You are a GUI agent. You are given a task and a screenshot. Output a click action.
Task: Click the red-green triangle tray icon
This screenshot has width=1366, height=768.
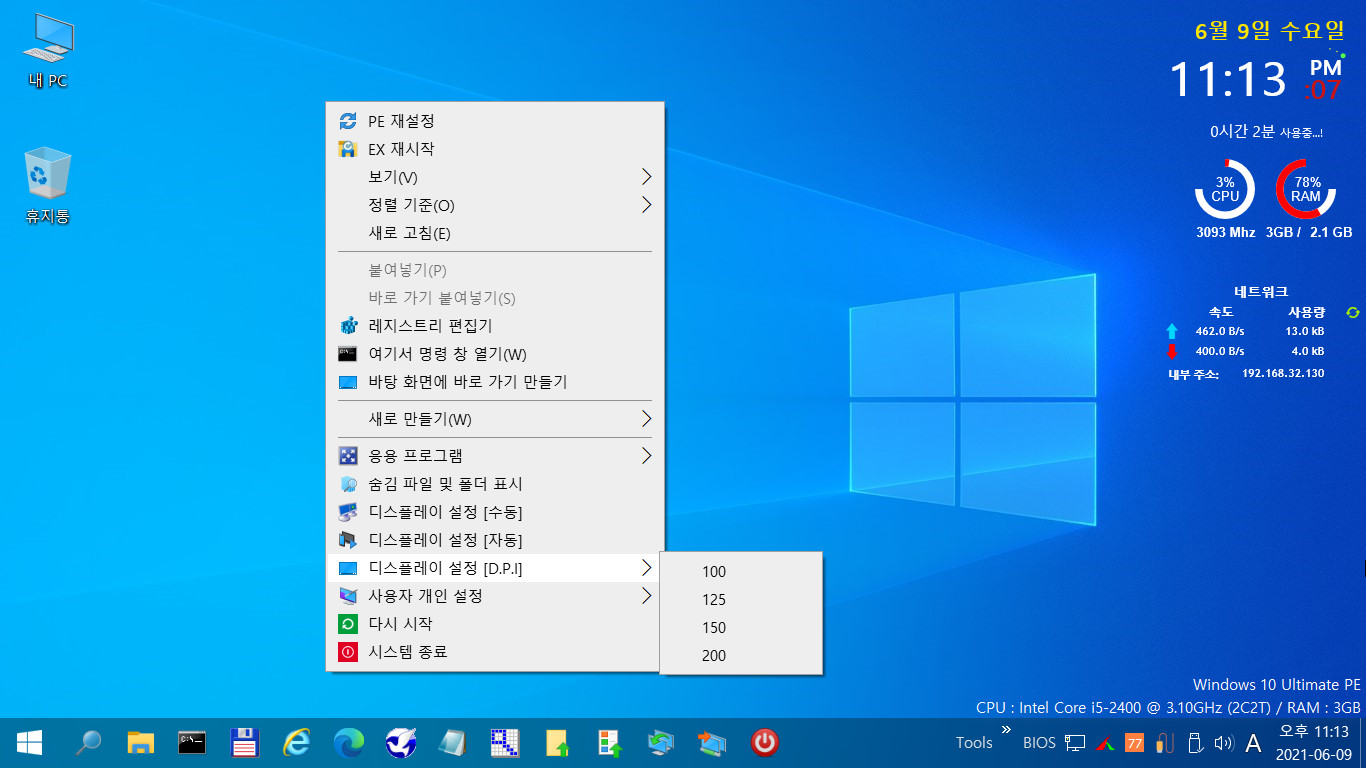tap(1105, 743)
